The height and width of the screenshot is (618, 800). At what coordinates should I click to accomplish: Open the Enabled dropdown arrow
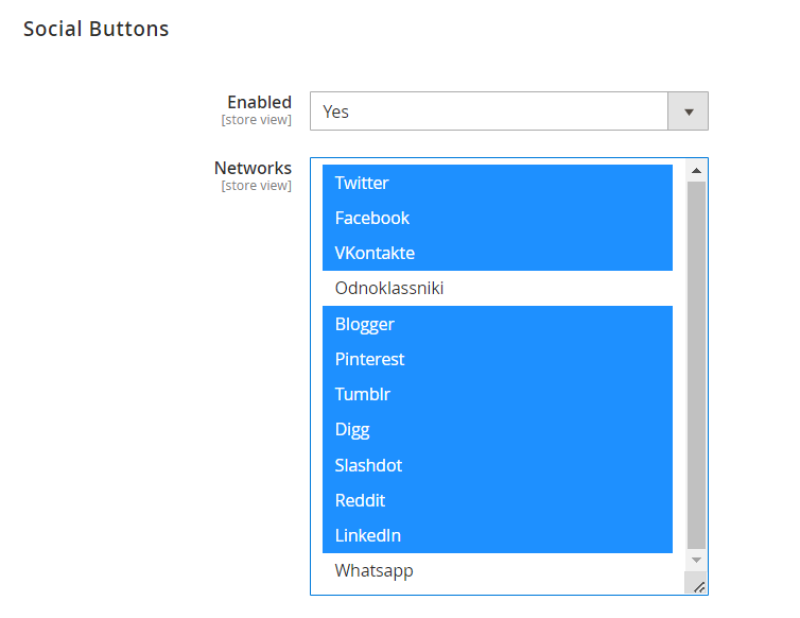point(688,111)
